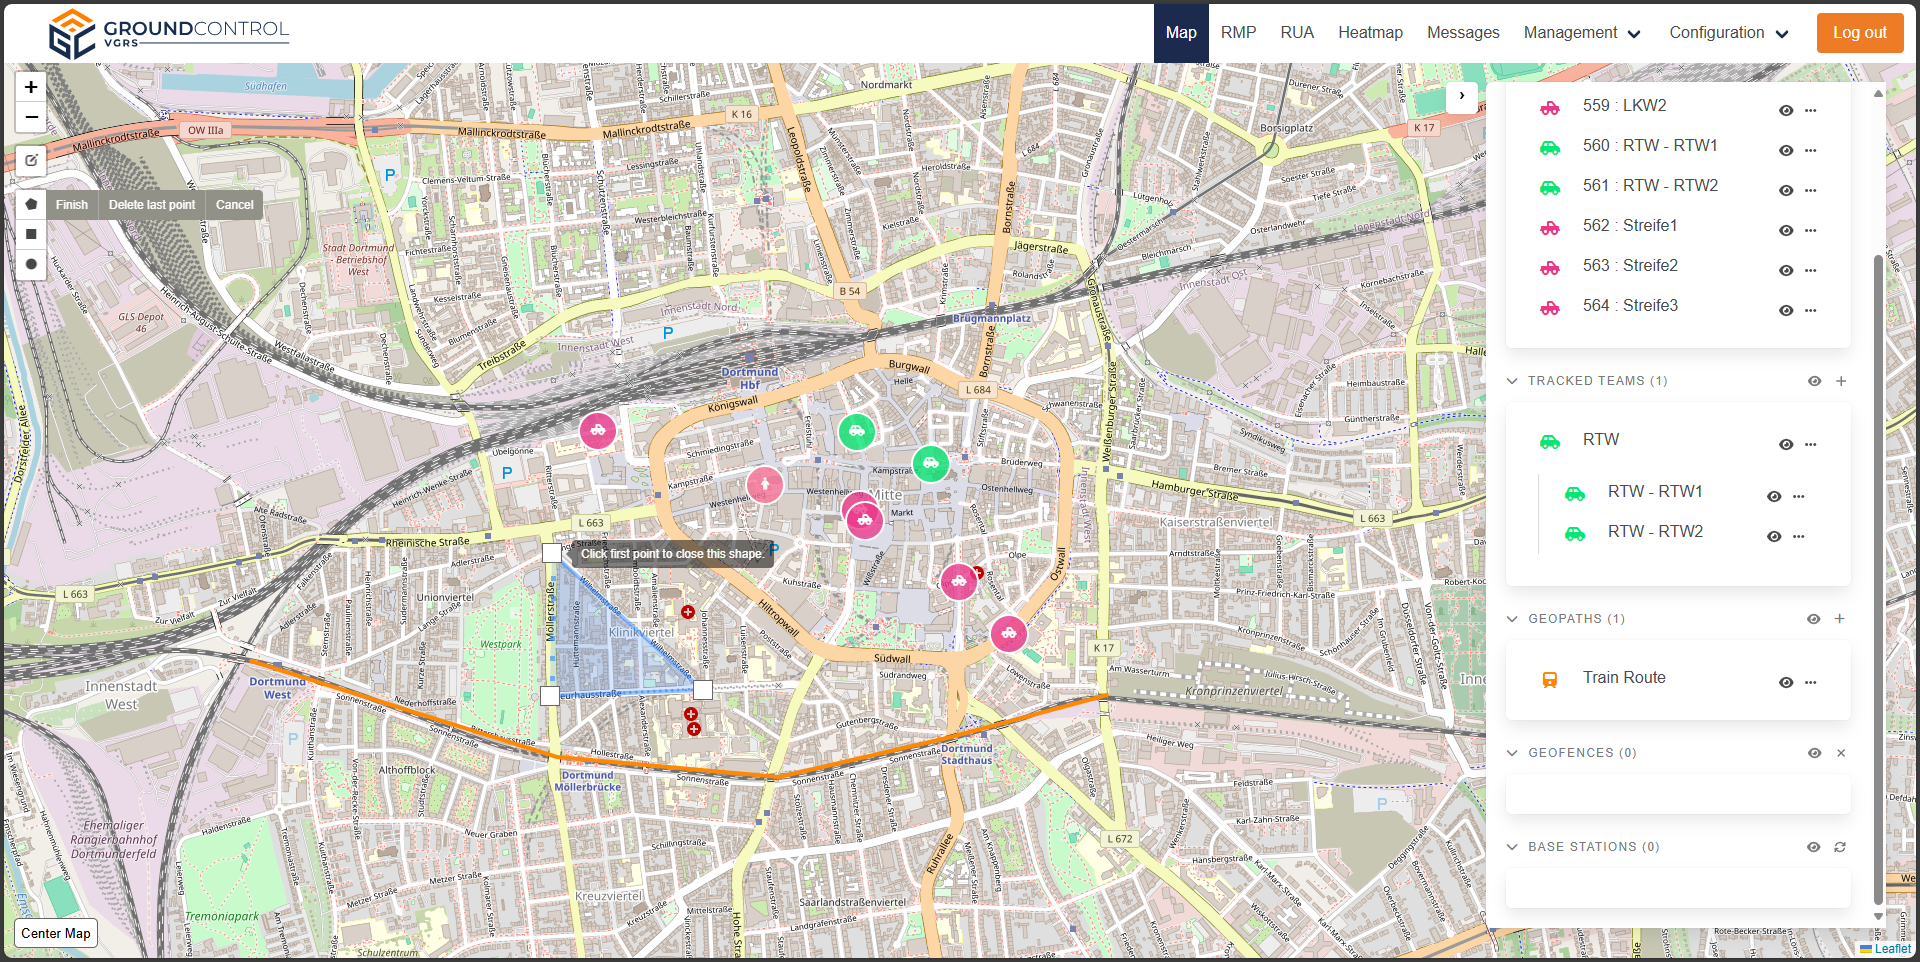Collapse the Tracked Teams section
The height and width of the screenshot is (962, 1920).
point(1512,381)
